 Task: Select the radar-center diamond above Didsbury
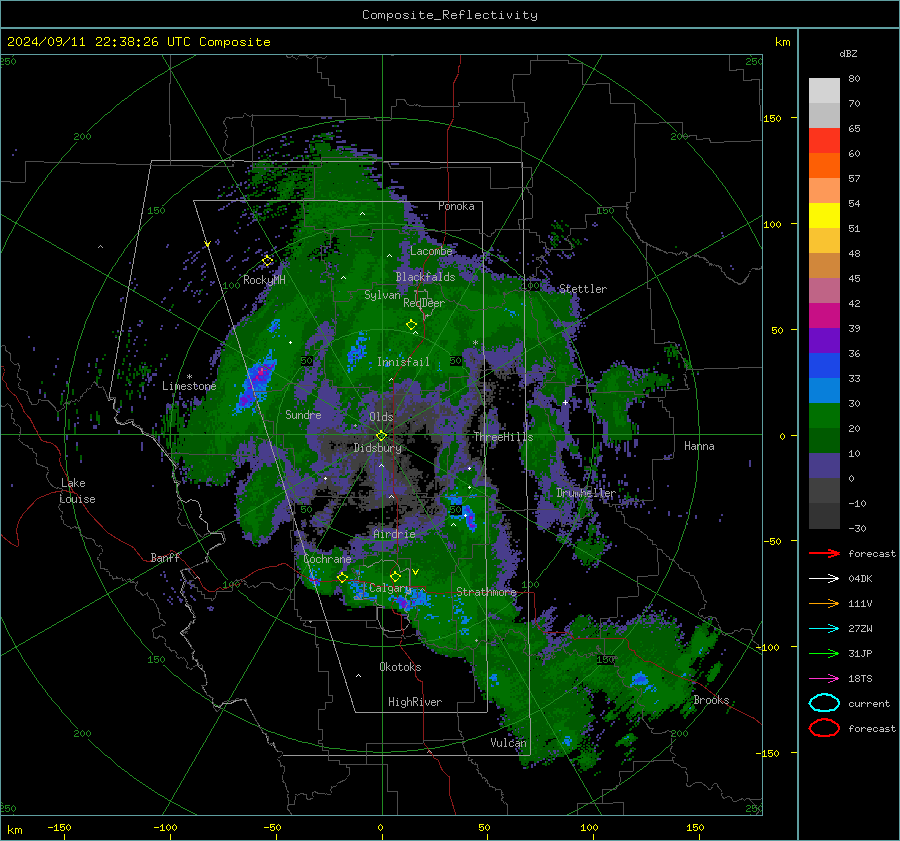point(381,436)
